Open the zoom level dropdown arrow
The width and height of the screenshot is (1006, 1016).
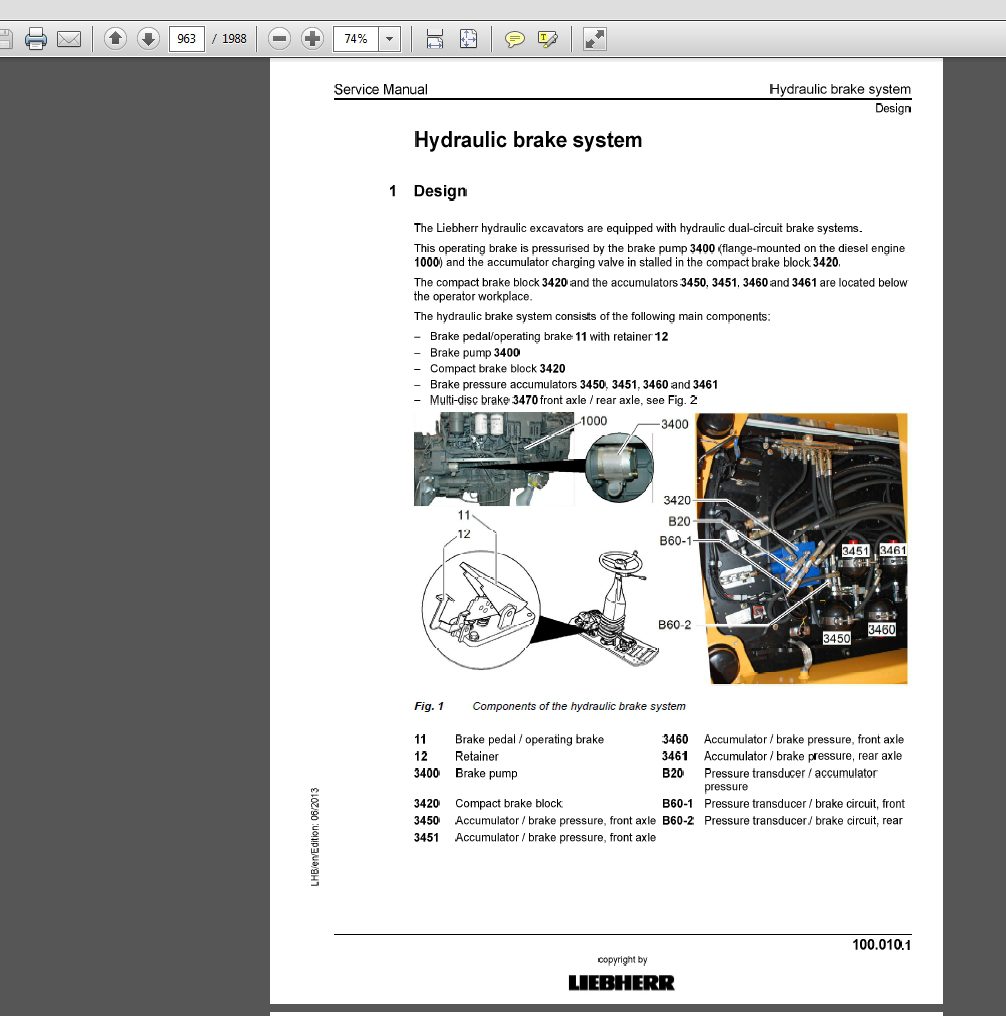click(389, 39)
